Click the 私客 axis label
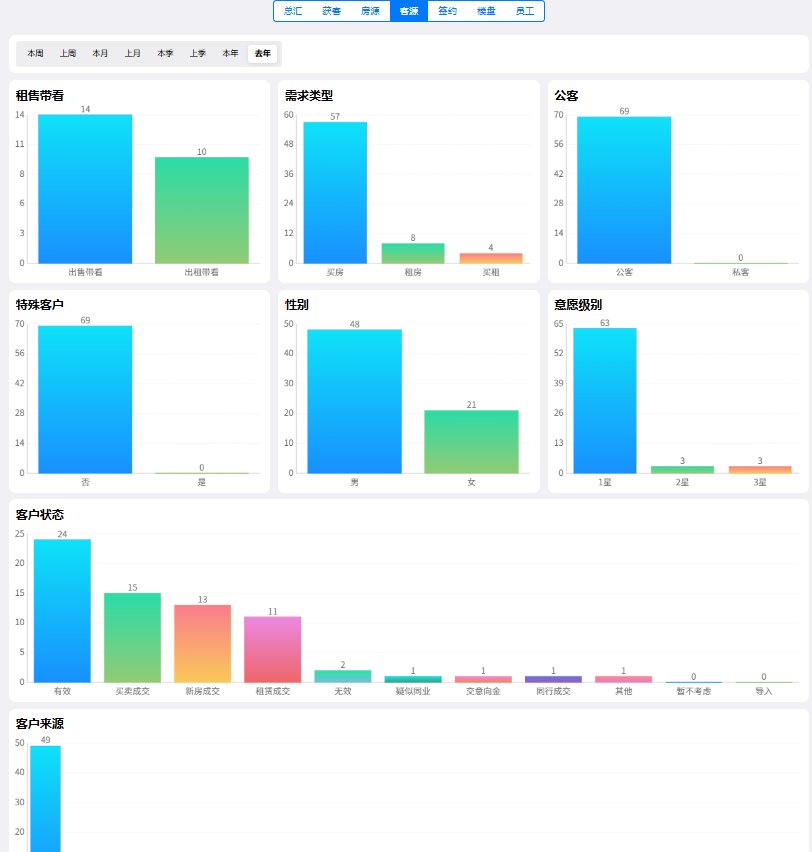Screen dimensions: 812x852 click(x=740, y=272)
